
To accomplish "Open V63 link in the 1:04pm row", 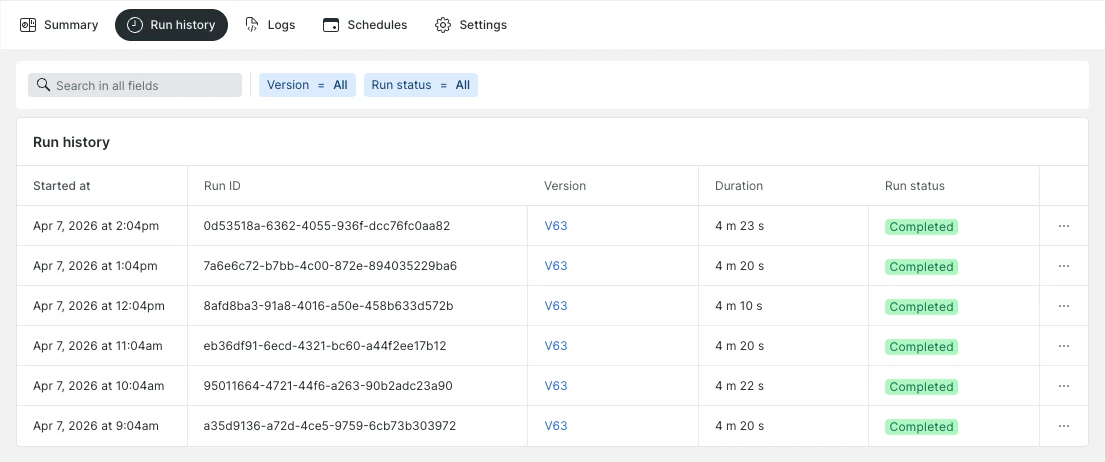I will coord(556,266).
